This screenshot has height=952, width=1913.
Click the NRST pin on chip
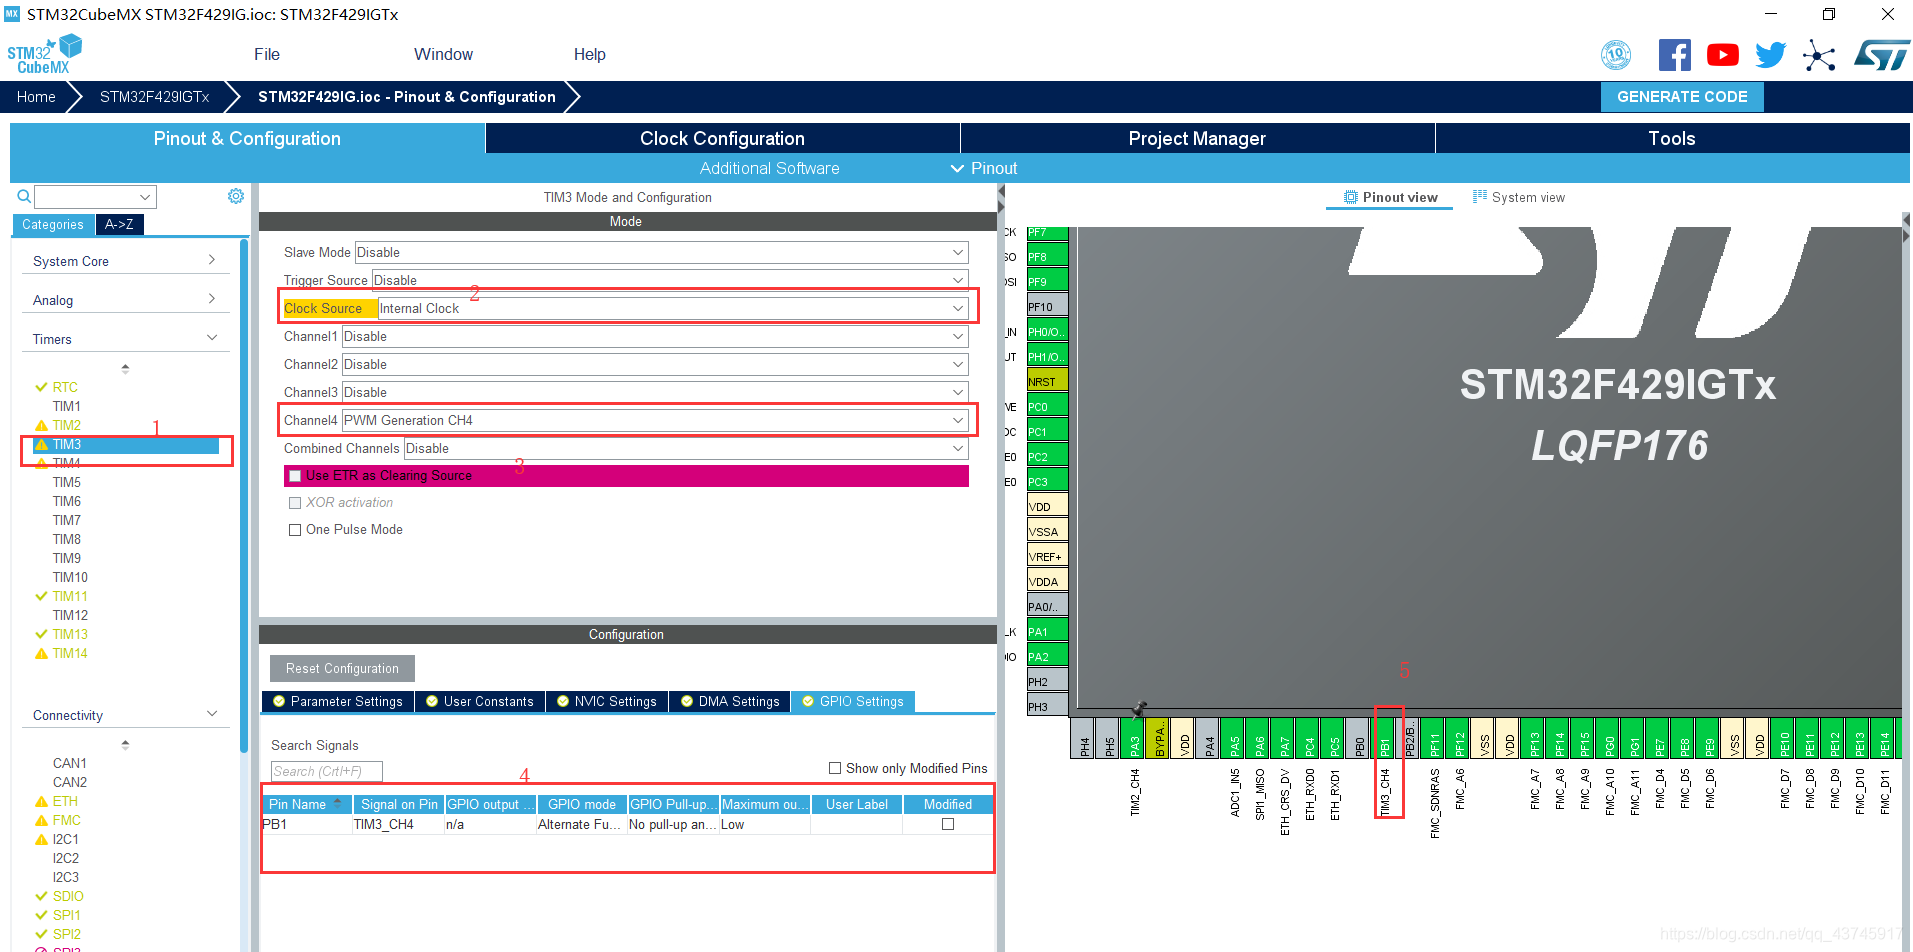coord(1047,381)
